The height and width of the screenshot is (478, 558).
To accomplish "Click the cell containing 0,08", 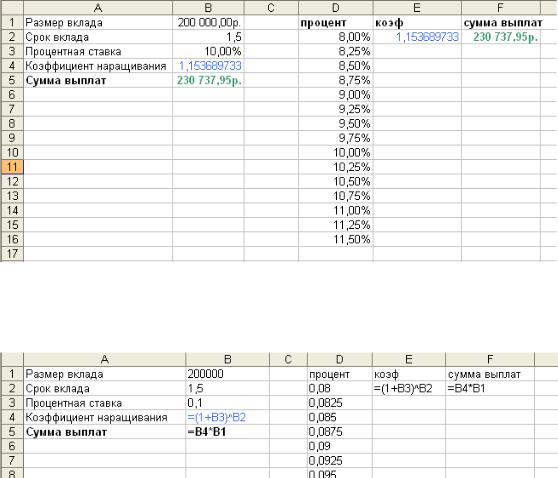I will click(x=339, y=389).
